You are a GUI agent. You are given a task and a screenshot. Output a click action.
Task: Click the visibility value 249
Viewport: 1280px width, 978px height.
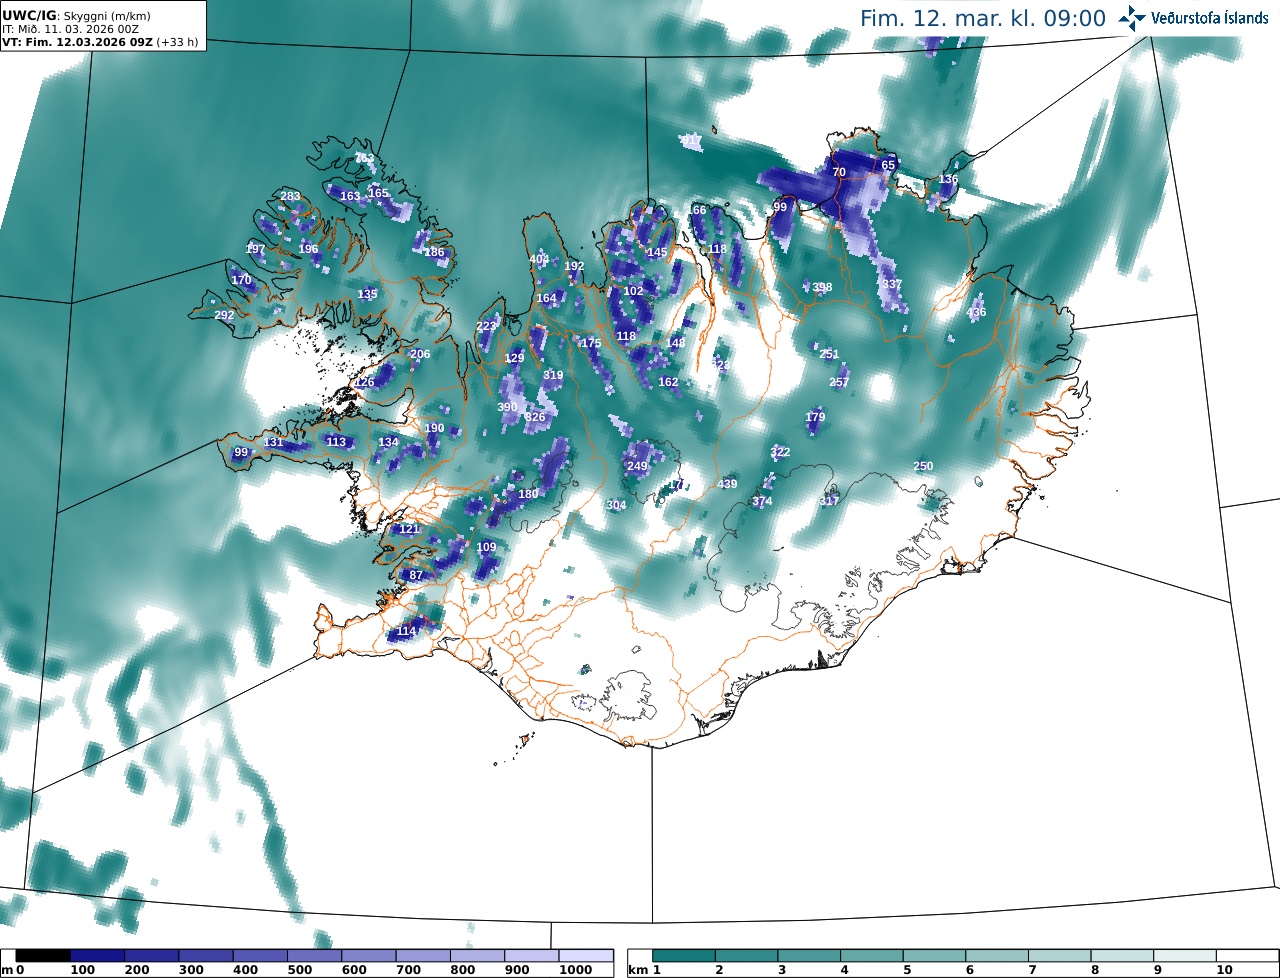tap(637, 466)
